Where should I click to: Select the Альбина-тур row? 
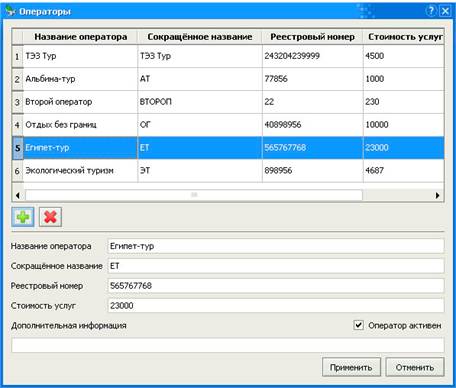point(228,79)
